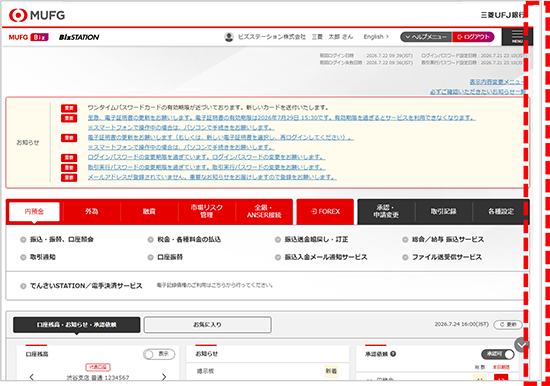Open the メールアドレスが登録されていません notice link
550x386 pixels.
(x=212, y=178)
